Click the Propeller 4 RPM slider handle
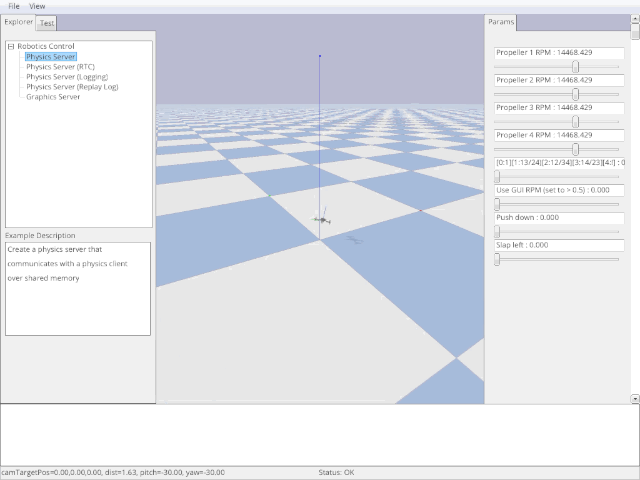This screenshot has height=480, width=640. tap(576, 149)
